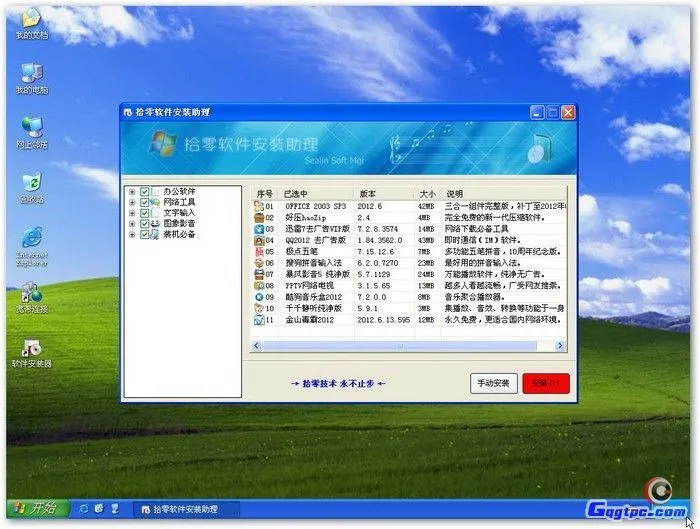
Task: Uncheck the 网络工具 checkbox
Action: [x=144, y=202]
